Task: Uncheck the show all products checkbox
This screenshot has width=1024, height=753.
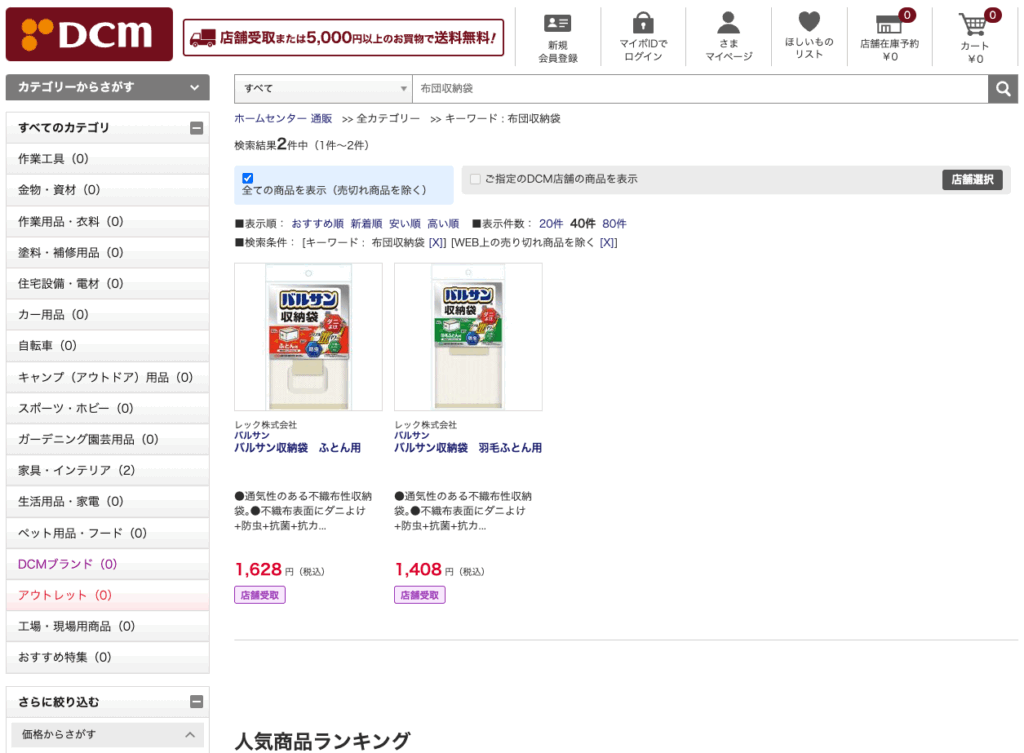Action: coord(248,178)
